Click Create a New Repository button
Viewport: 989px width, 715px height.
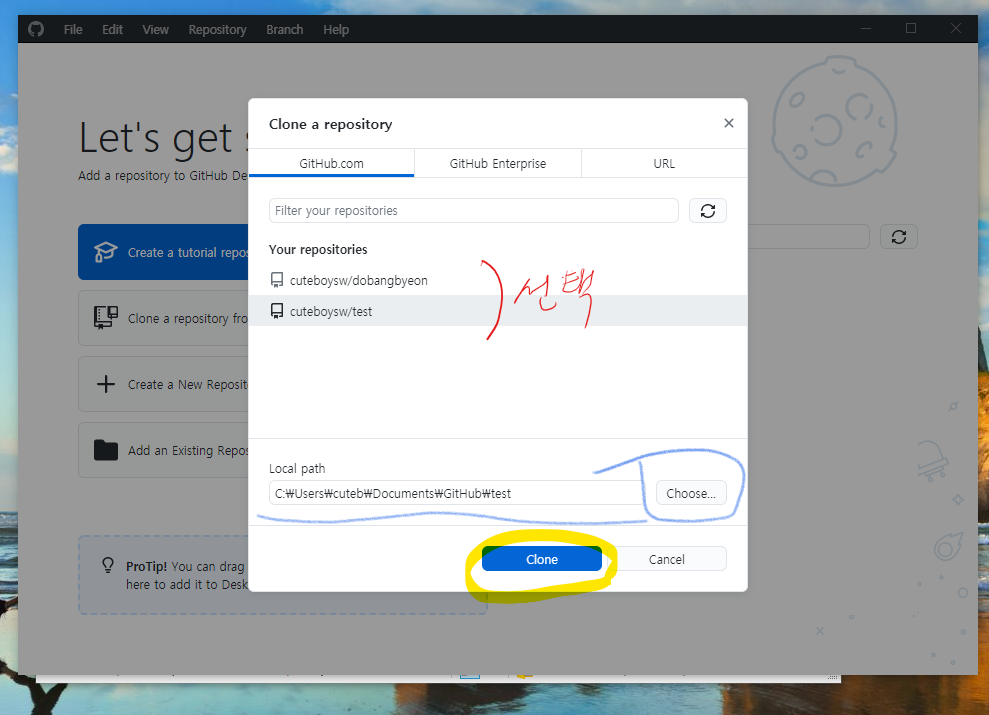point(163,385)
